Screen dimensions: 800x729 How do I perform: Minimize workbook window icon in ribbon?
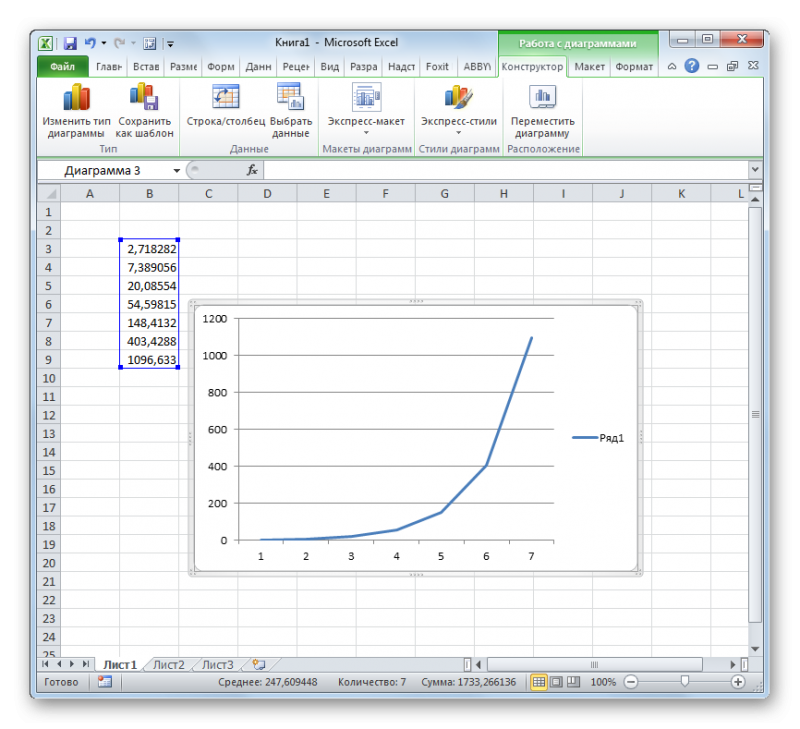(x=713, y=67)
